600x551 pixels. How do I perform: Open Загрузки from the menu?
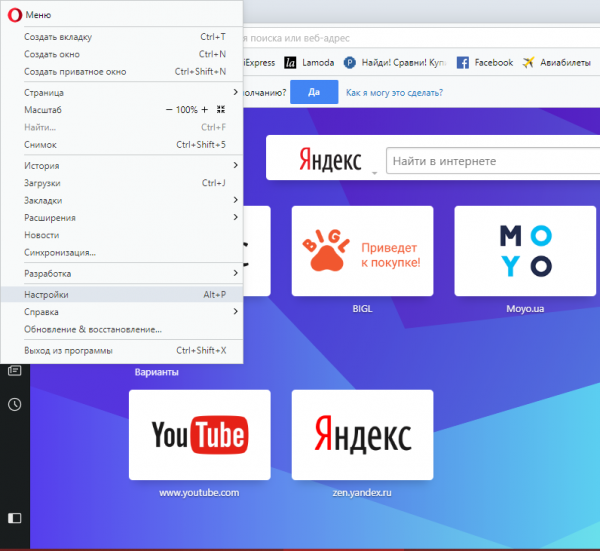pyautogui.click(x=122, y=183)
